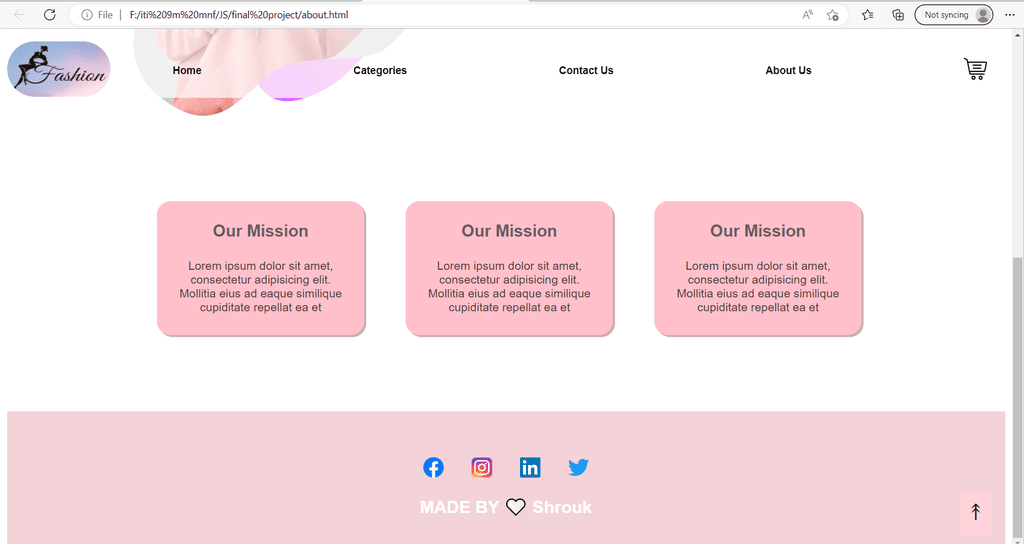Click the page vertical scrollbar thumb

coord(1017,398)
